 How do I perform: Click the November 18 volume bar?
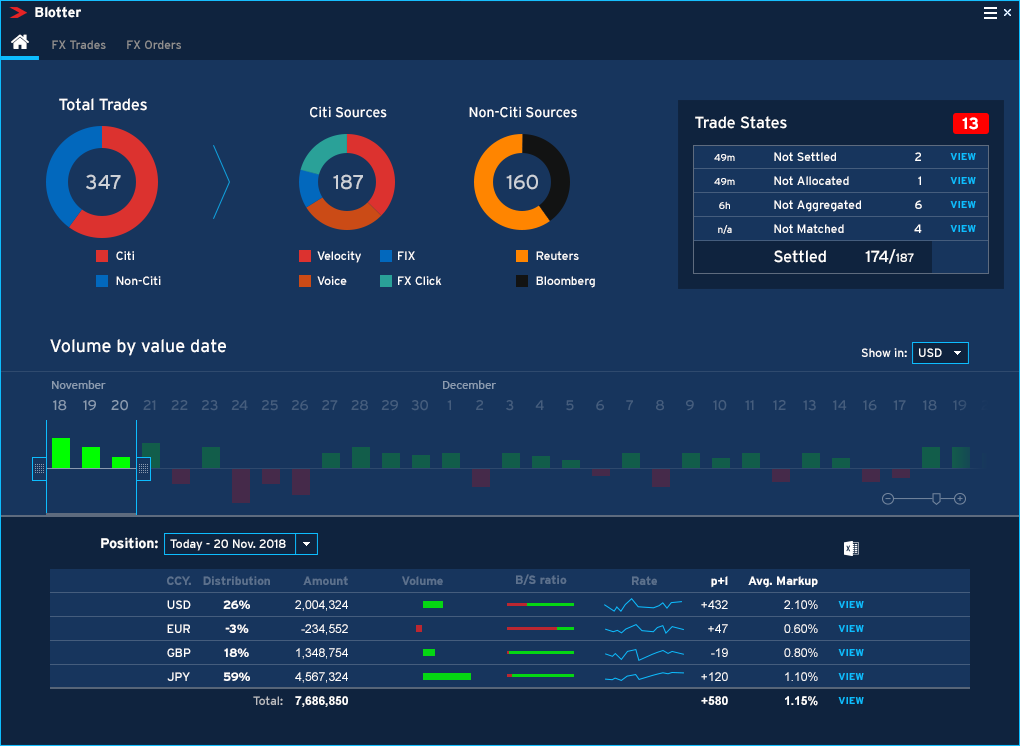[60, 452]
